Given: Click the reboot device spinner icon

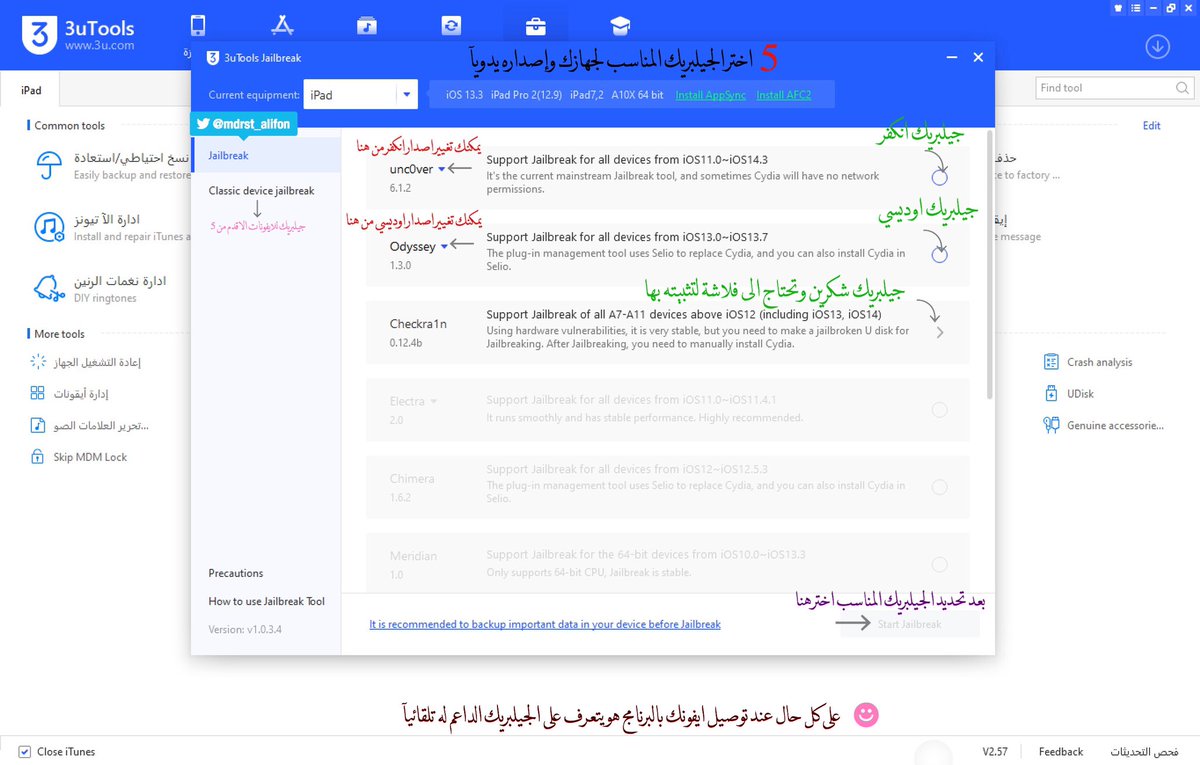Looking at the screenshot, I should [37, 362].
